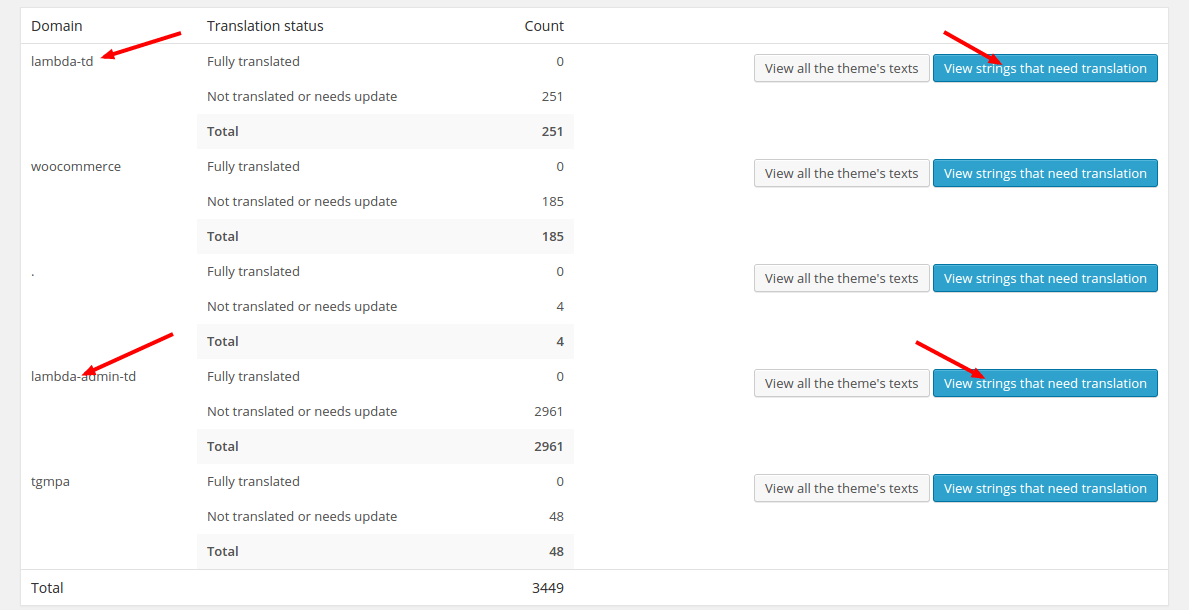1189x610 pixels.
Task: Click the grand total 3449 value
Action: [547, 588]
